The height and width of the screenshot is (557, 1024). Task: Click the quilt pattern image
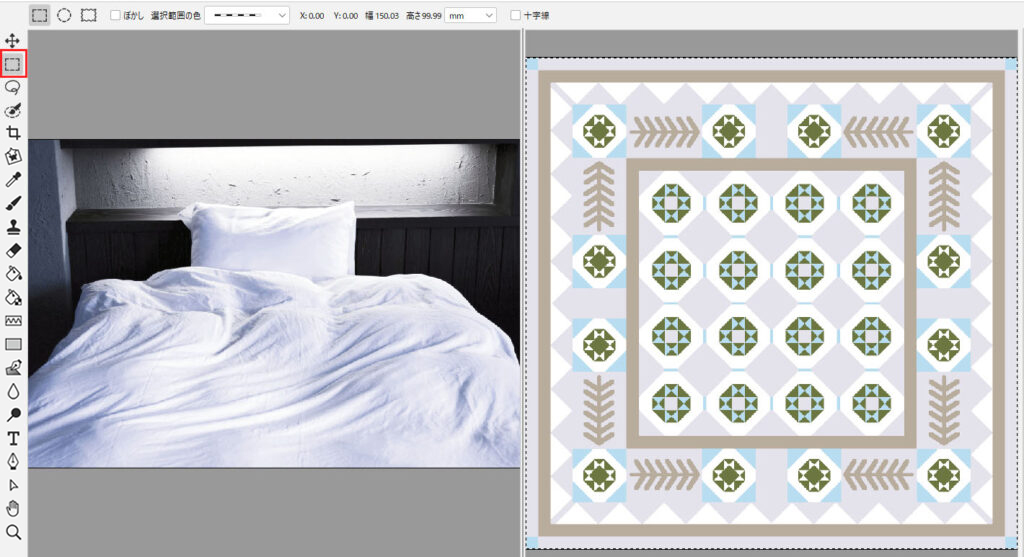[x=771, y=304]
